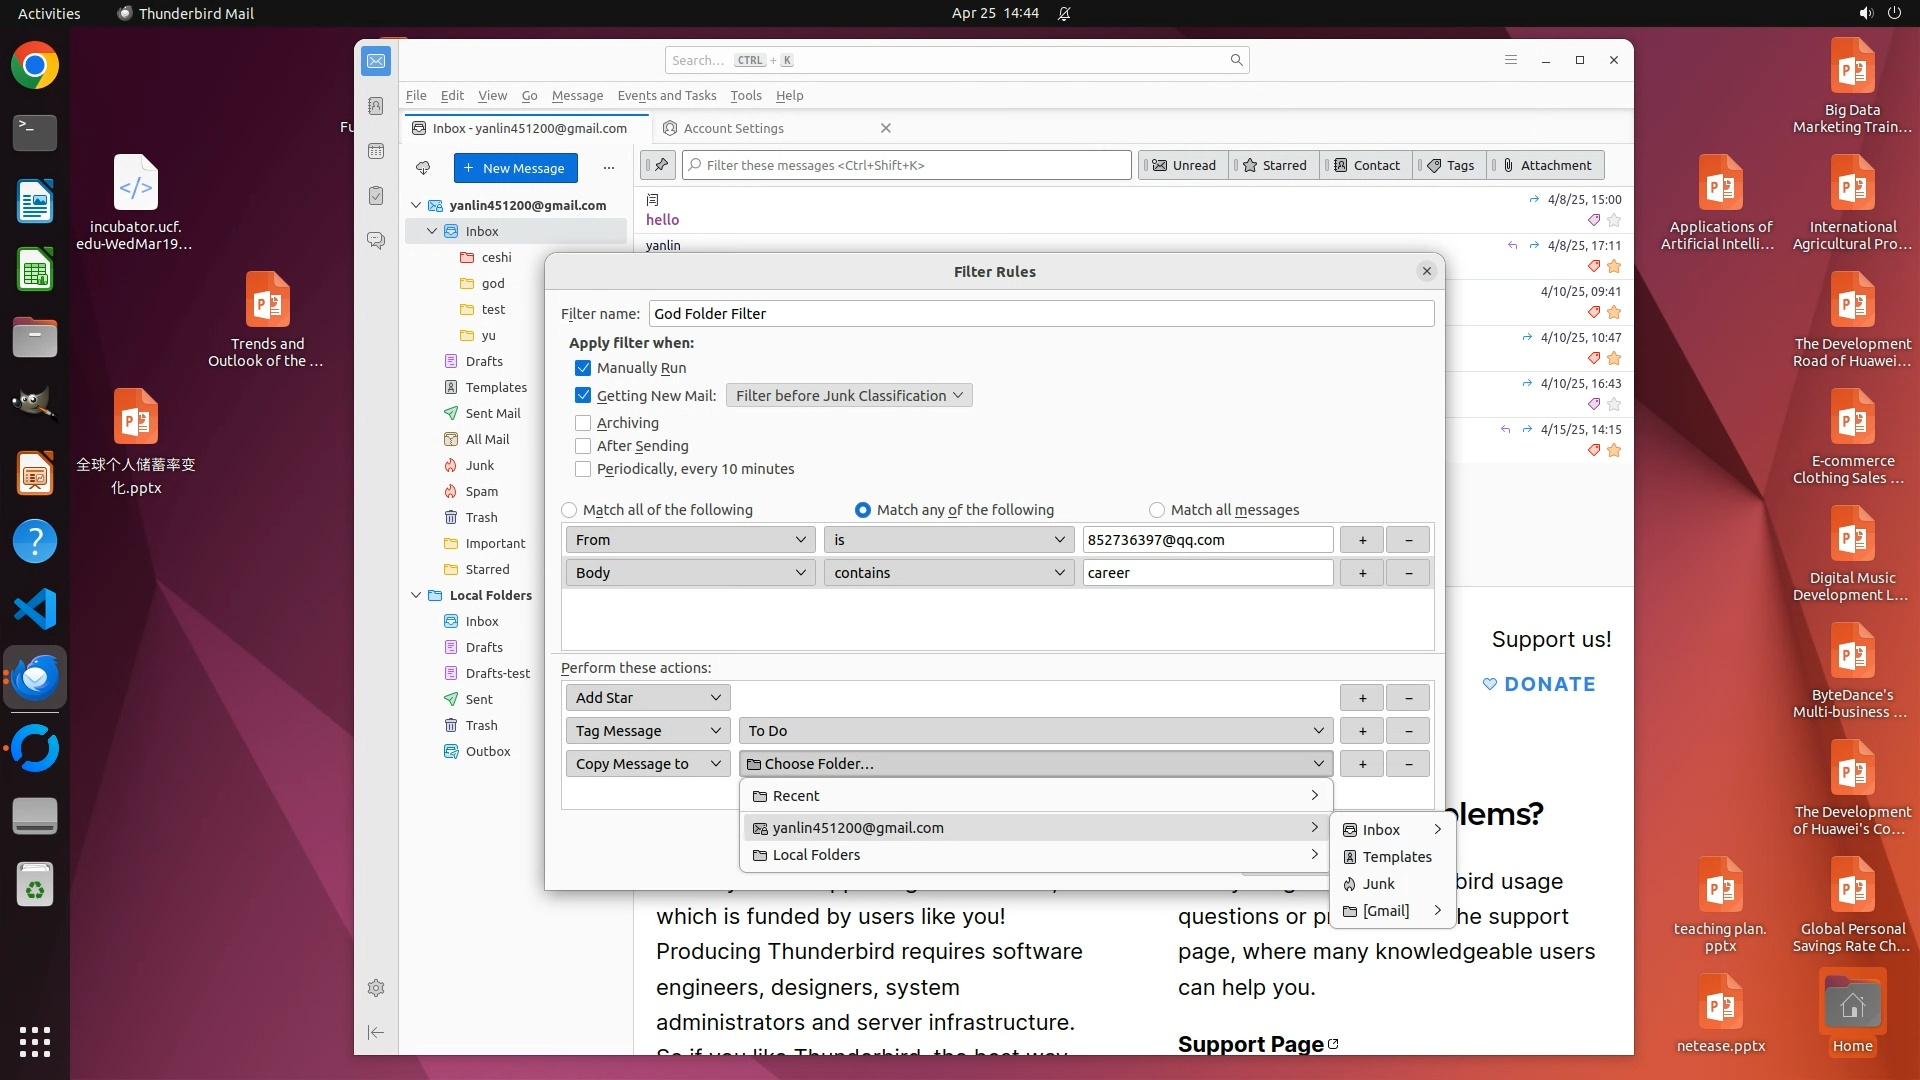The width and height of the screenshot is (1920, 1080).
Task: Expand the To Do tag dropdown
Action: click(x=1035, y=731)
